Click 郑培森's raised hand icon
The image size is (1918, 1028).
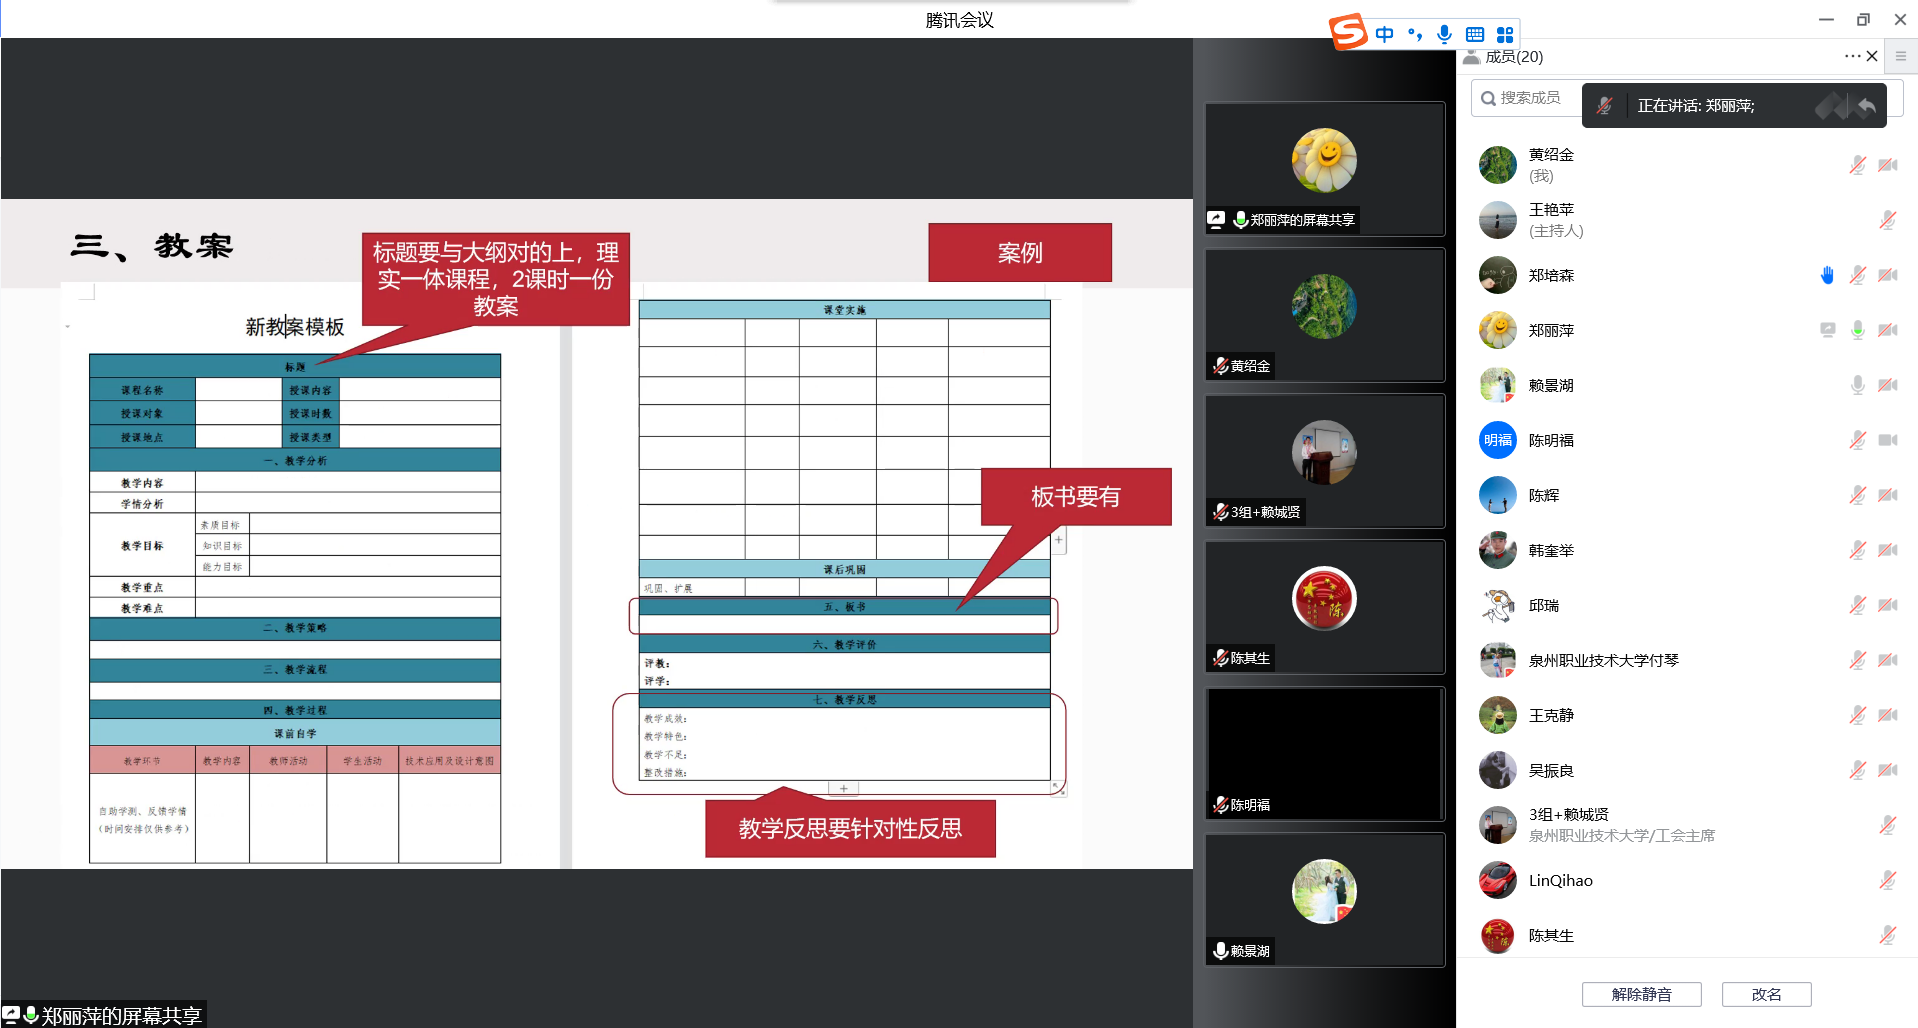tap(1827, 274)
